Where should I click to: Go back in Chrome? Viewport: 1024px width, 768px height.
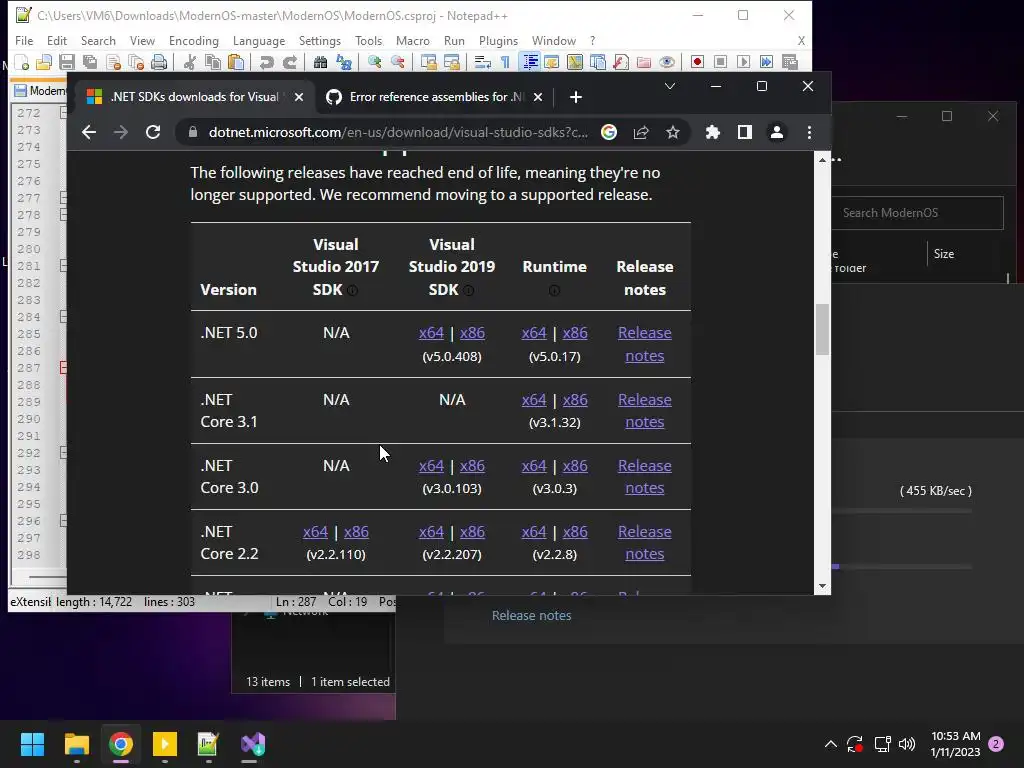[89, 133]
